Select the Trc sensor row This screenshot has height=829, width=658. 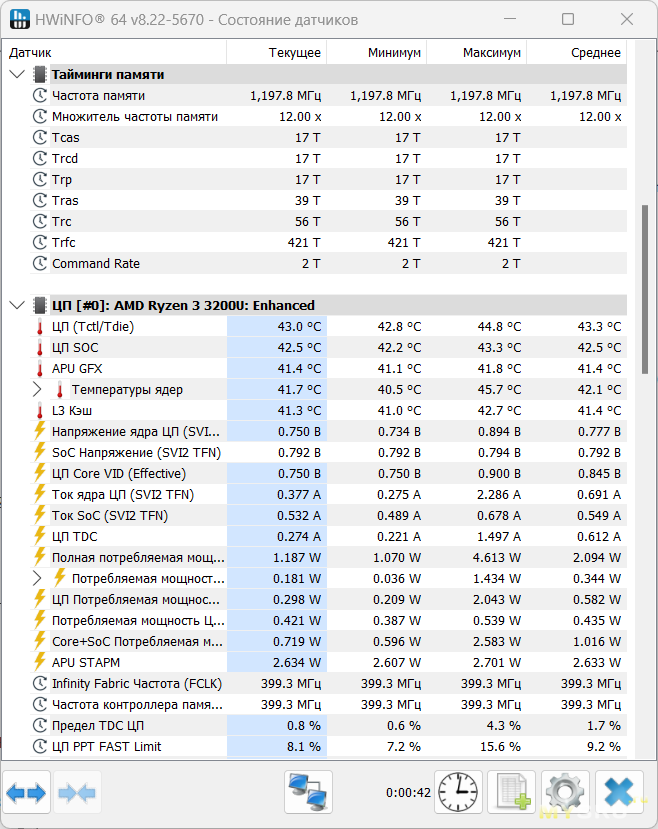(x=328, y=222)
